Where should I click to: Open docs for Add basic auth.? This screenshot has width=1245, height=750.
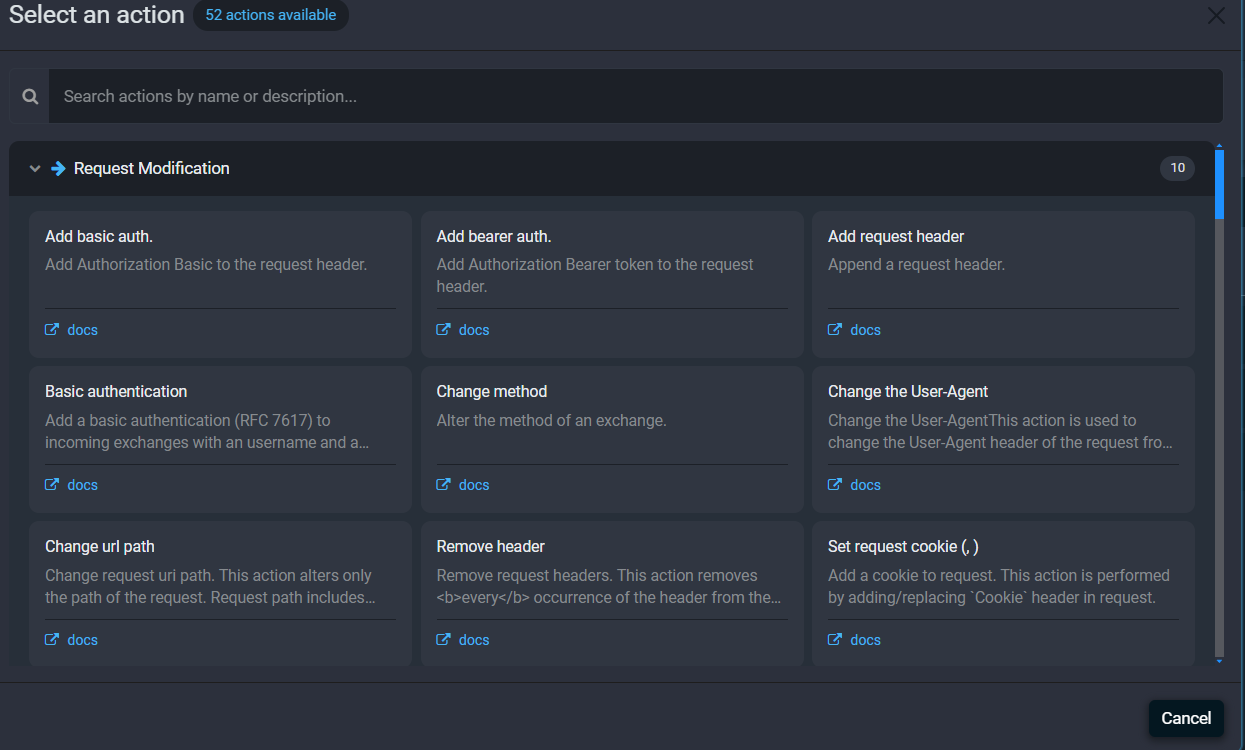point(82,329)
